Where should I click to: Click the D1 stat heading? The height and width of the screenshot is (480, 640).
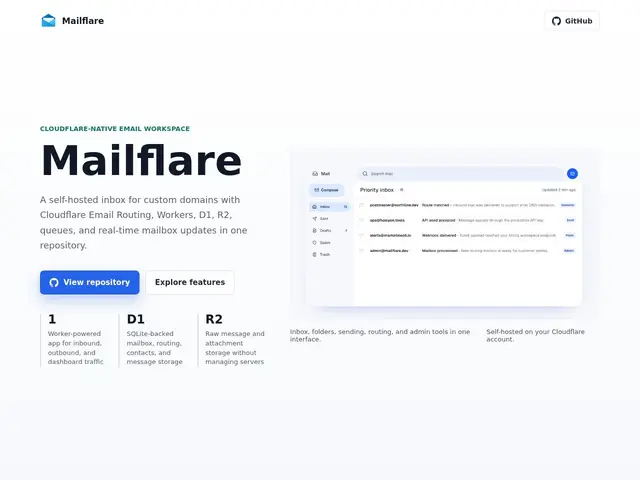click(136, 319)
